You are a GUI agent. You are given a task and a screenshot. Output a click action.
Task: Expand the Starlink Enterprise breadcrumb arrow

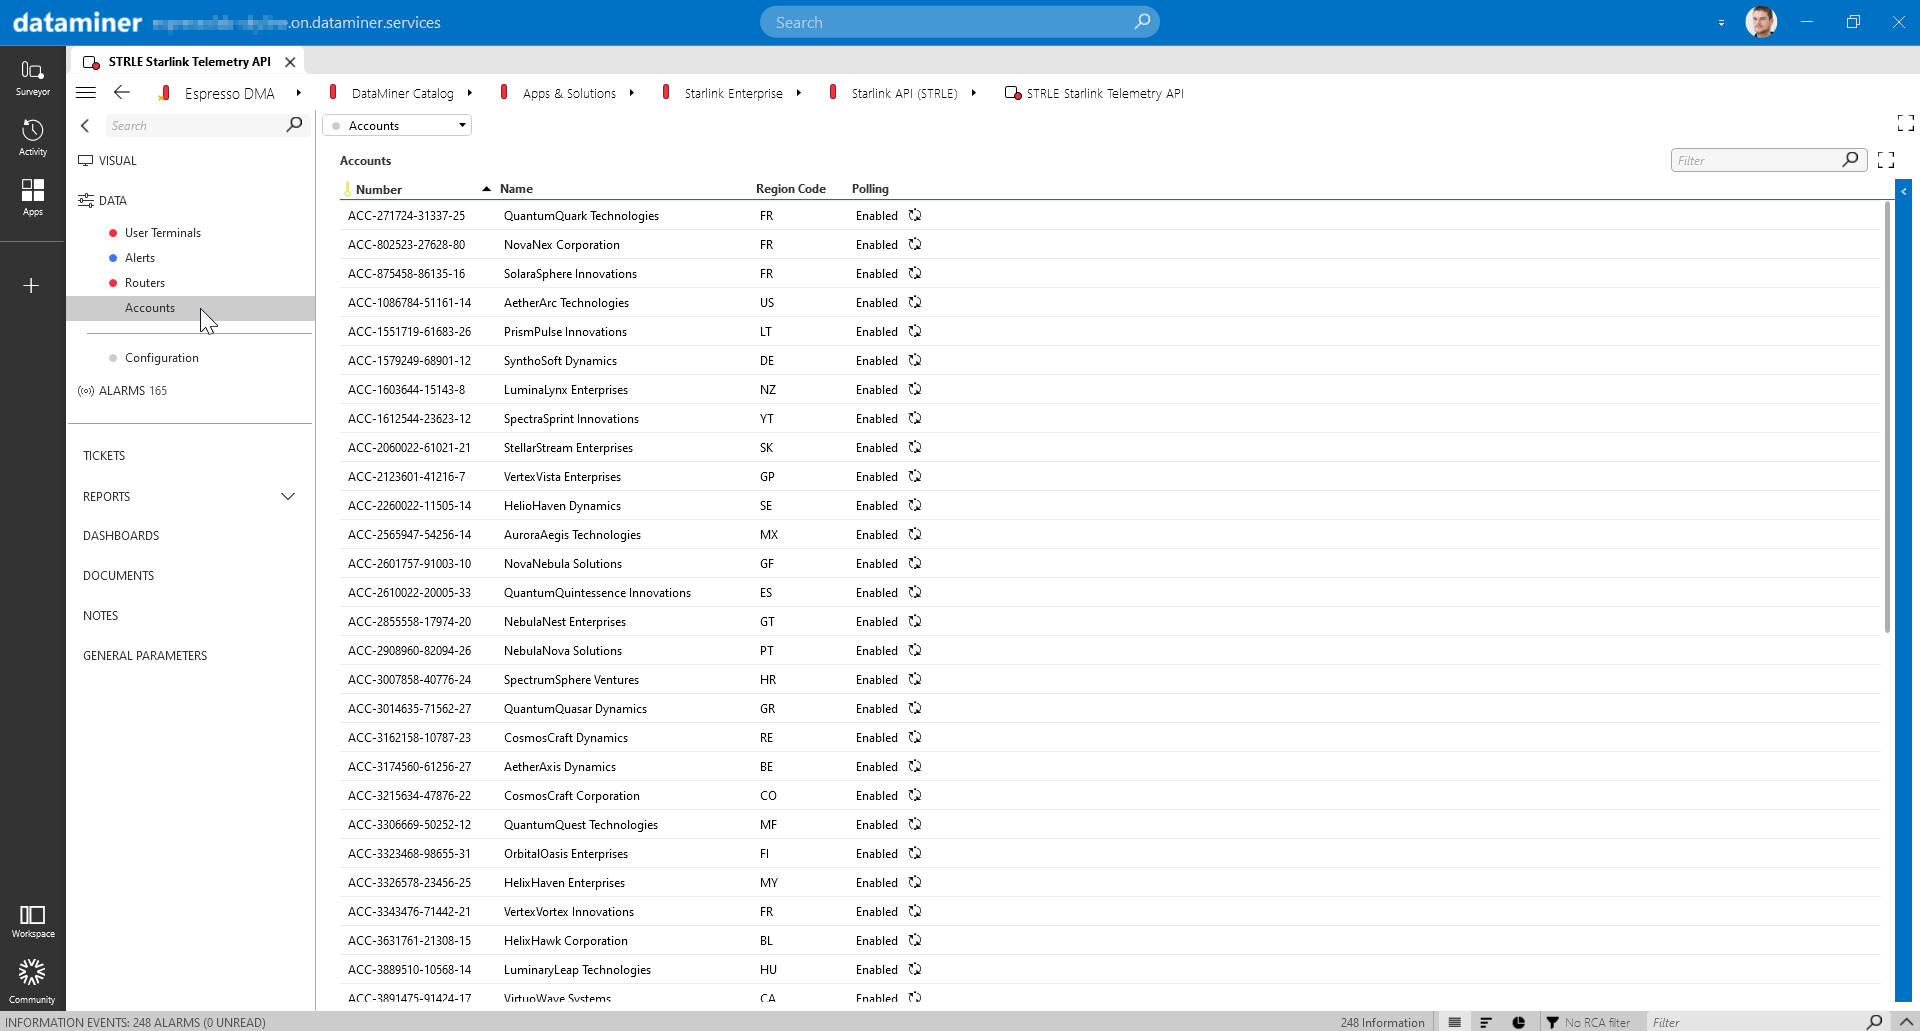tap(799, 93)
